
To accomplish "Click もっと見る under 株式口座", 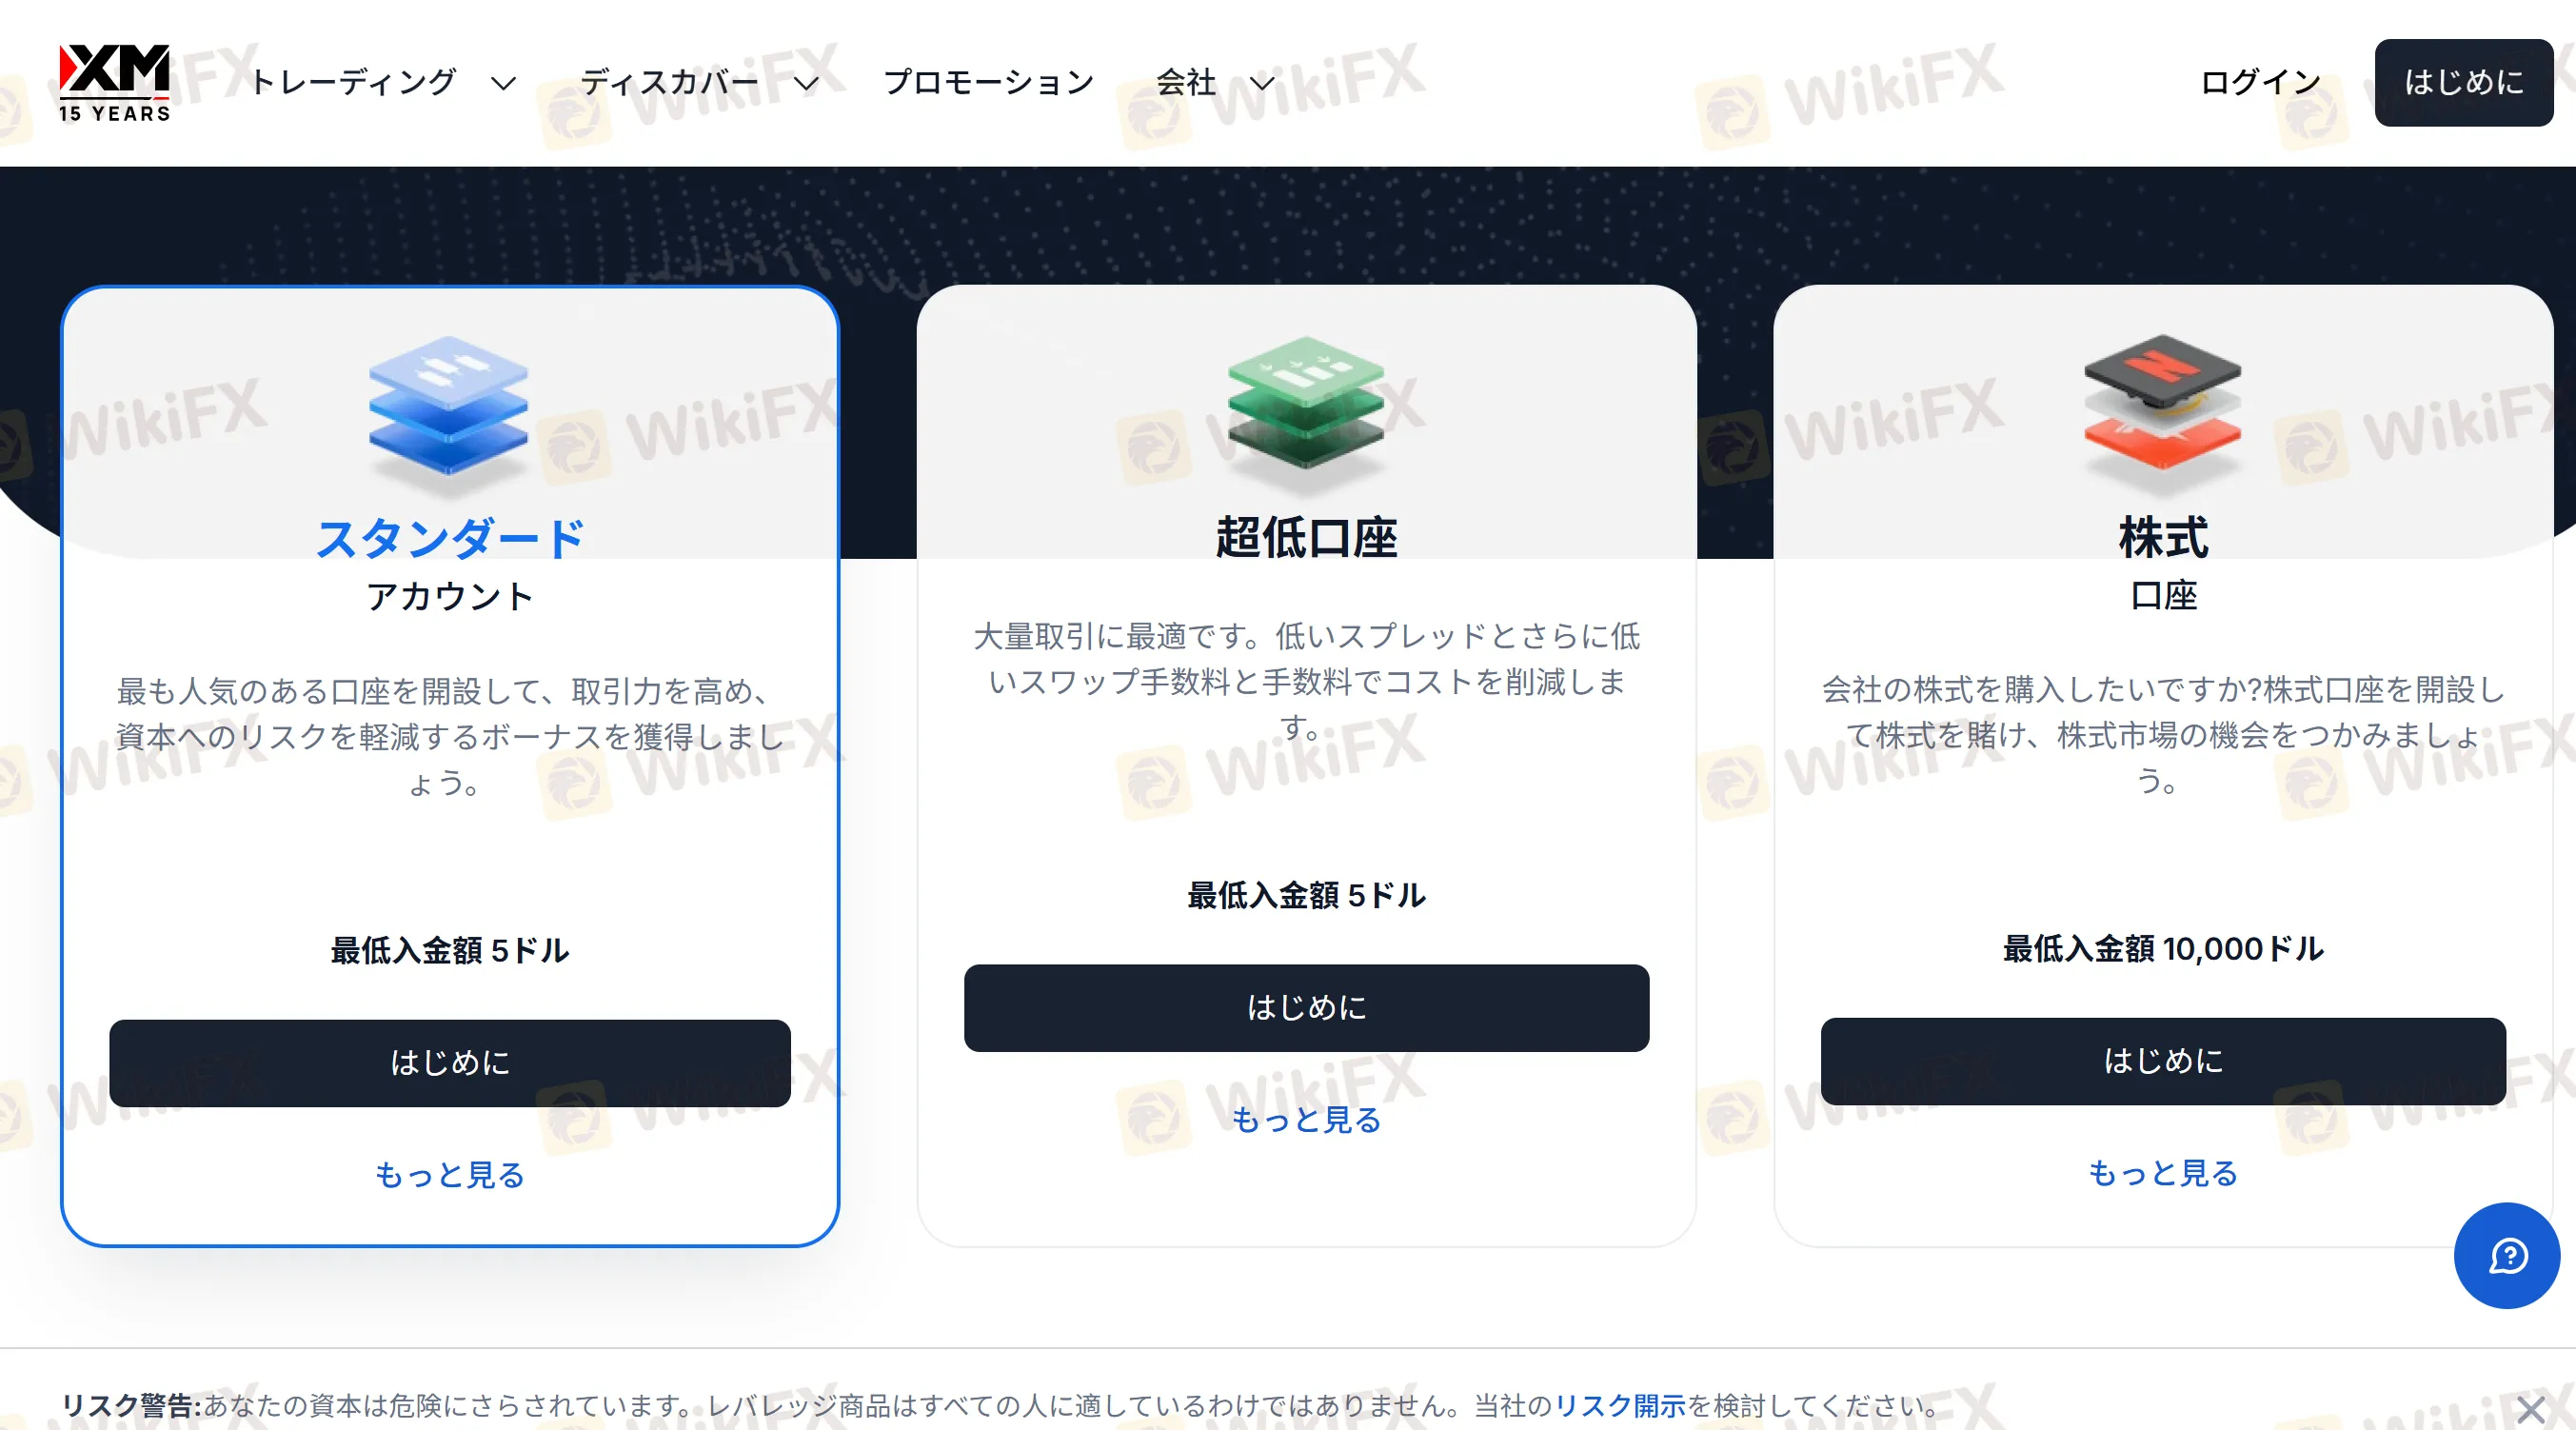I will point(2162,1173).
